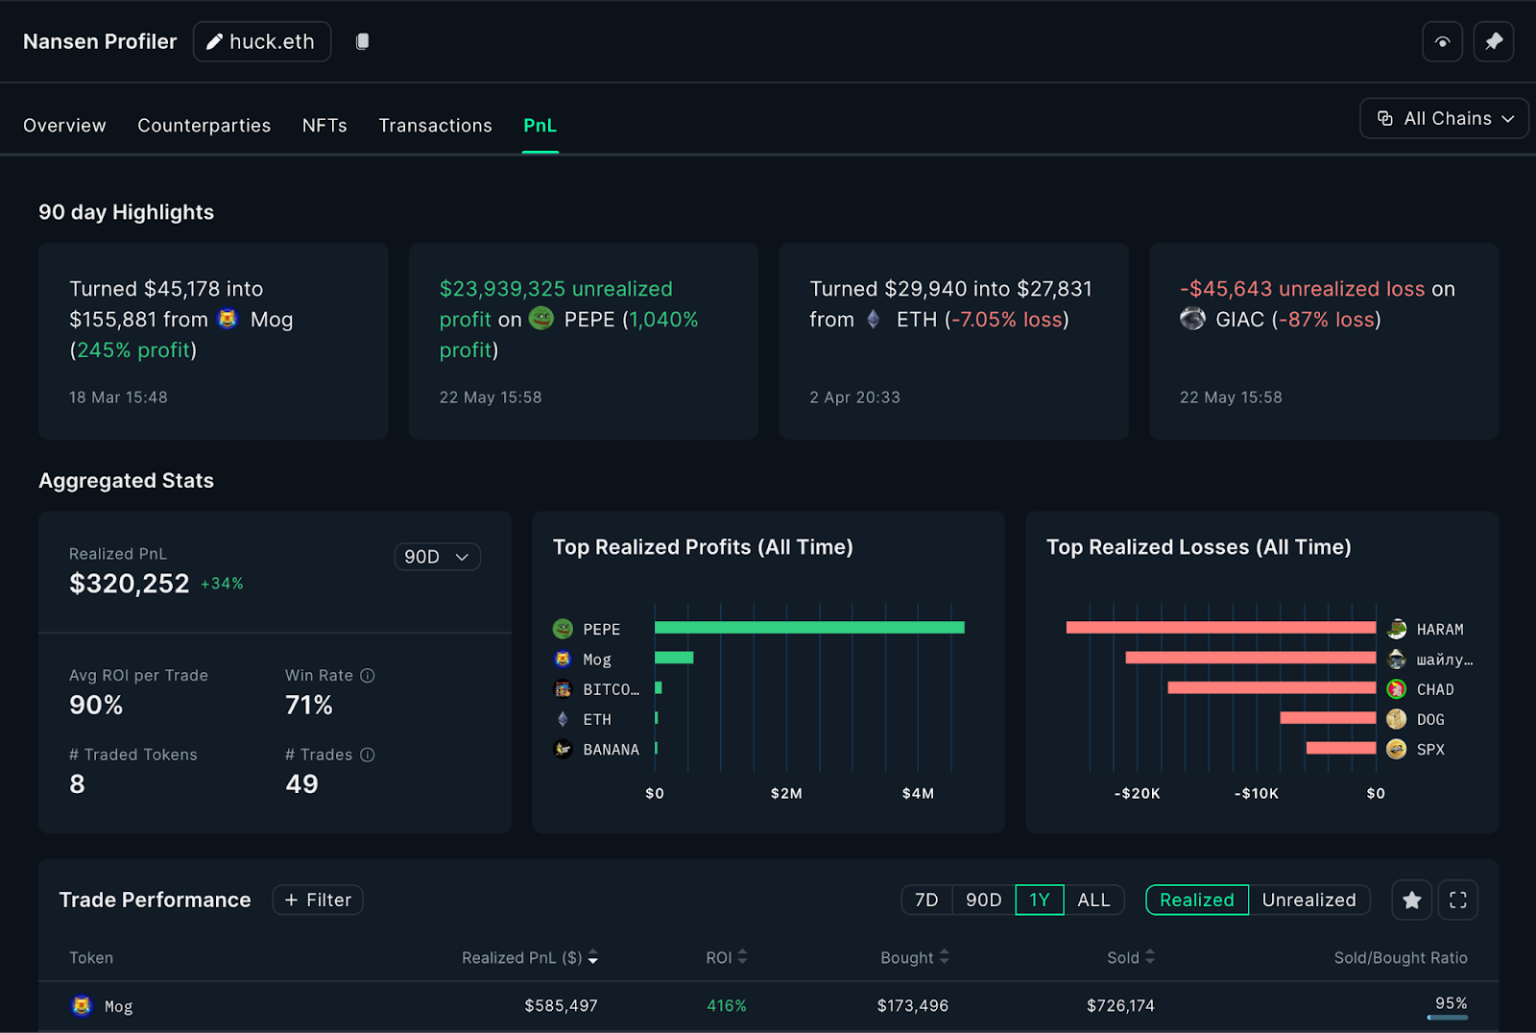Copy address using the clipboard icon
This screenshot has width=1536, height=1033.
point(363,41)
